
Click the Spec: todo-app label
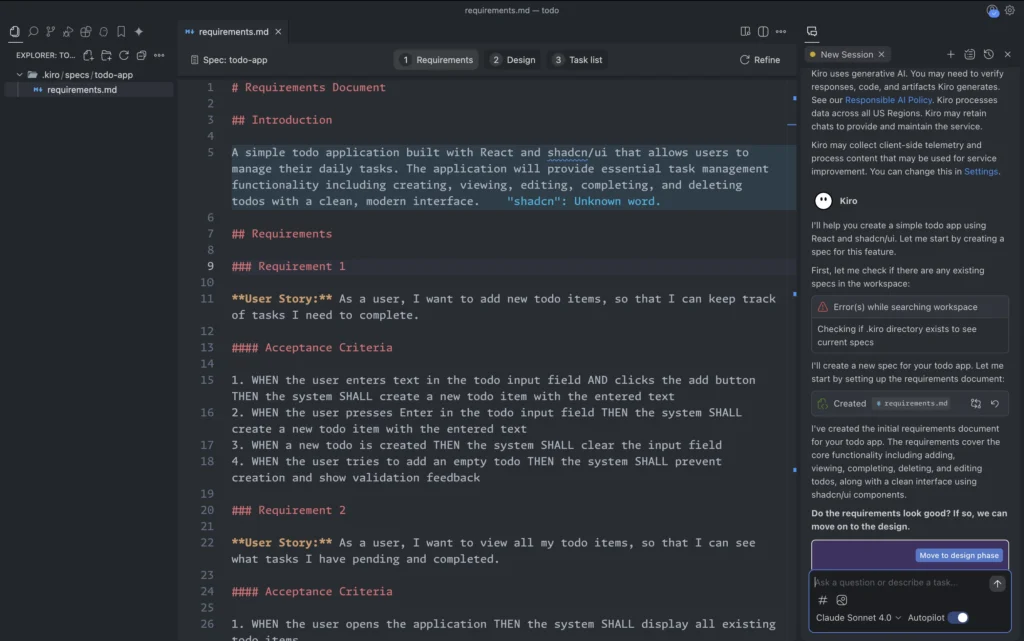(229, 60)
